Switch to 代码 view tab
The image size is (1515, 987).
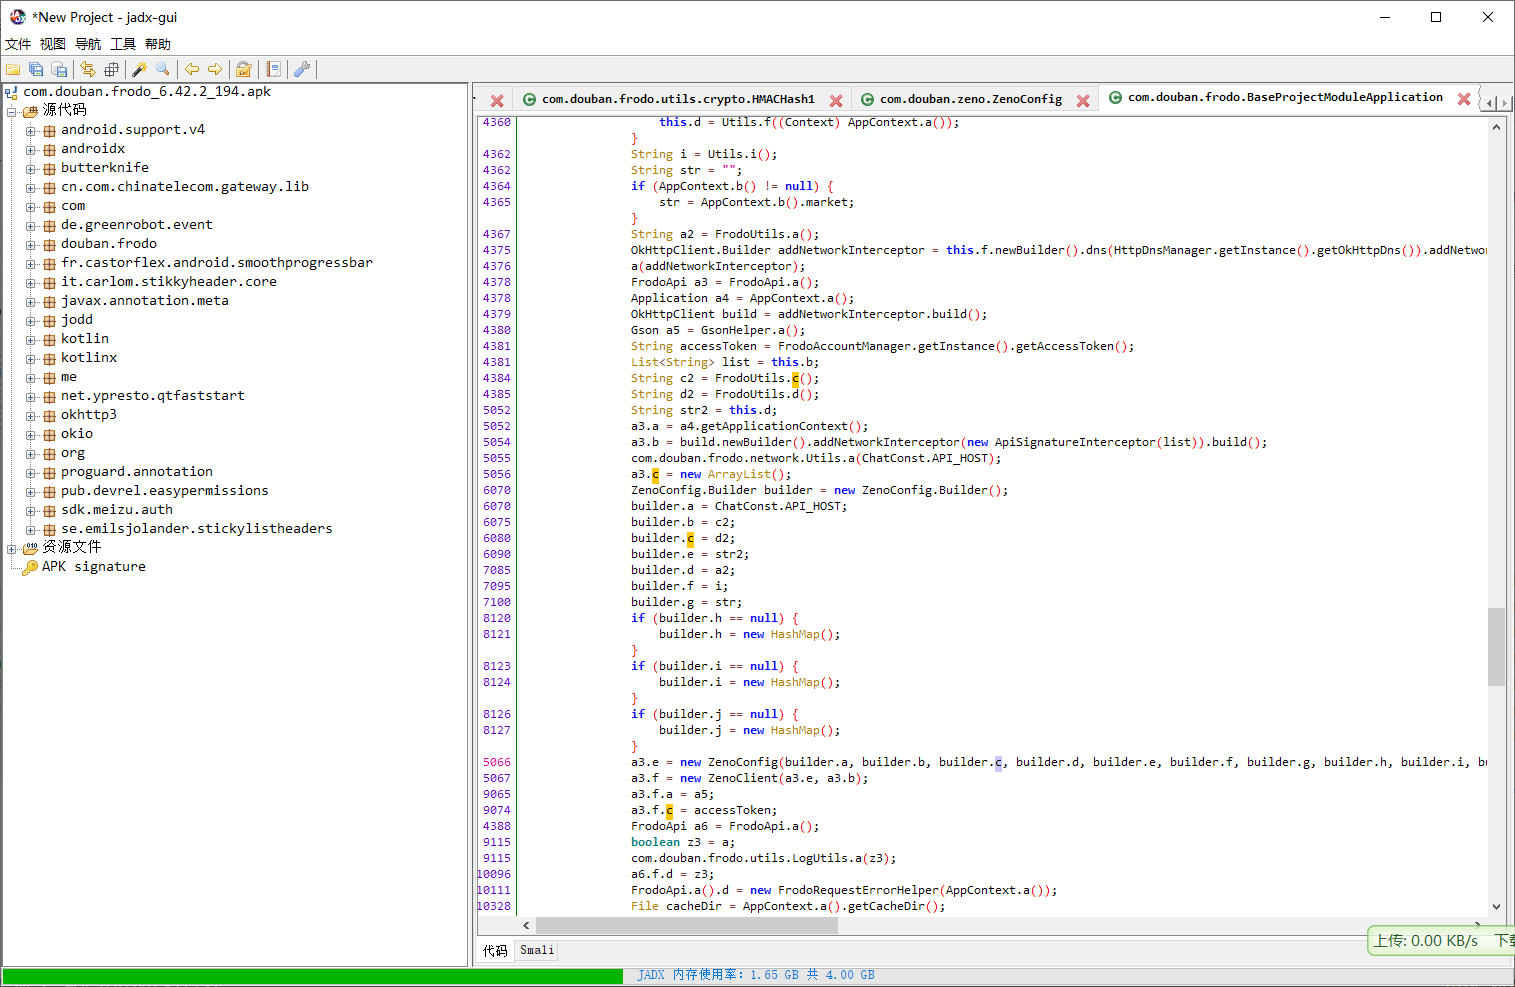(496, 950)
